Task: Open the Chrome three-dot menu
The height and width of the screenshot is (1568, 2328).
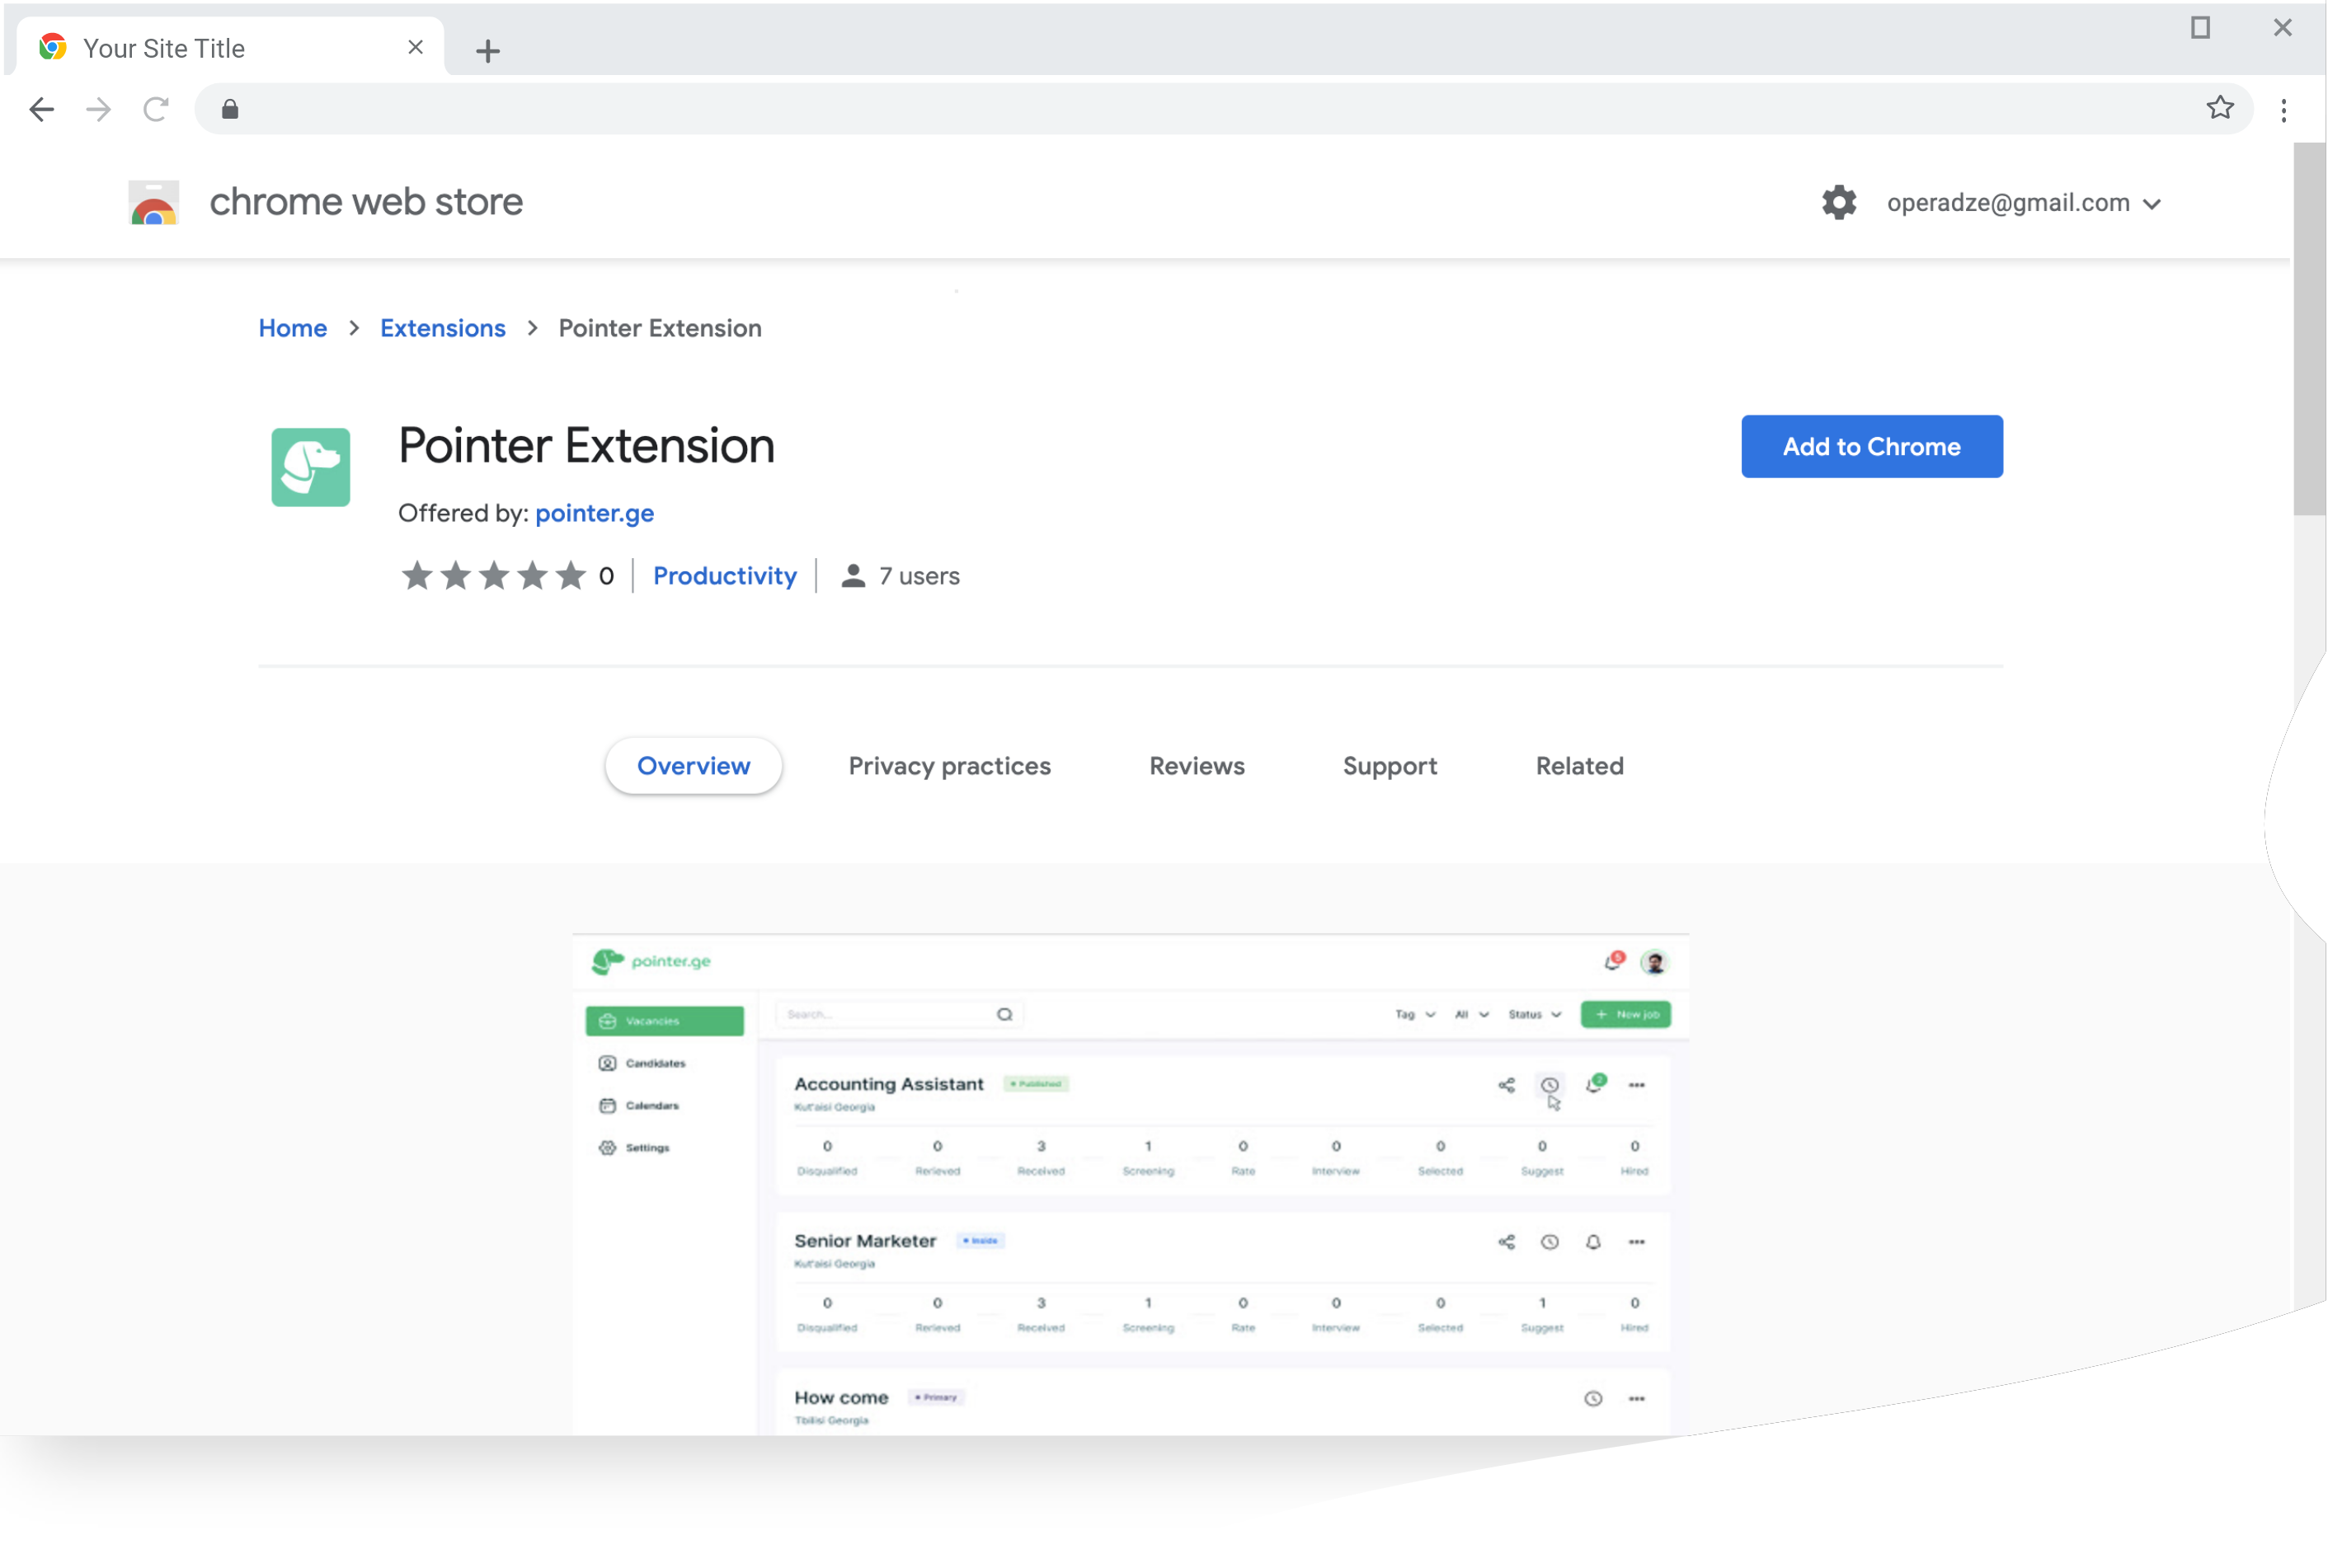Action: (2284, 110)
